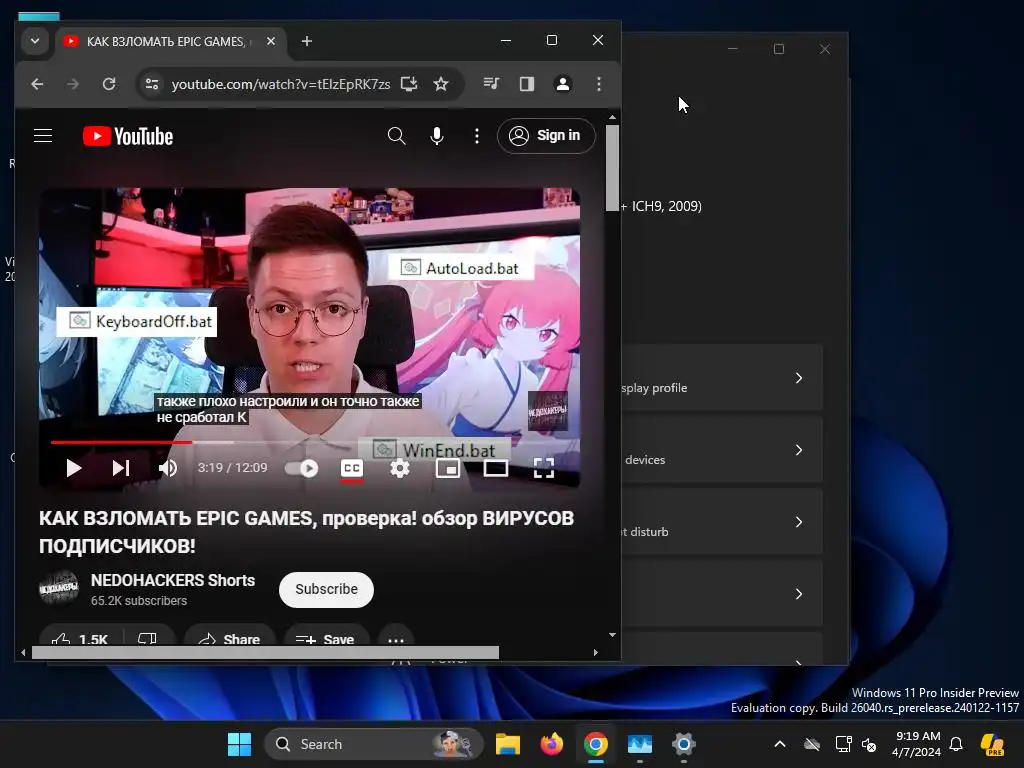Open video player settings gear
Screen dimensions: 1024x768
(x=400, y=468)
